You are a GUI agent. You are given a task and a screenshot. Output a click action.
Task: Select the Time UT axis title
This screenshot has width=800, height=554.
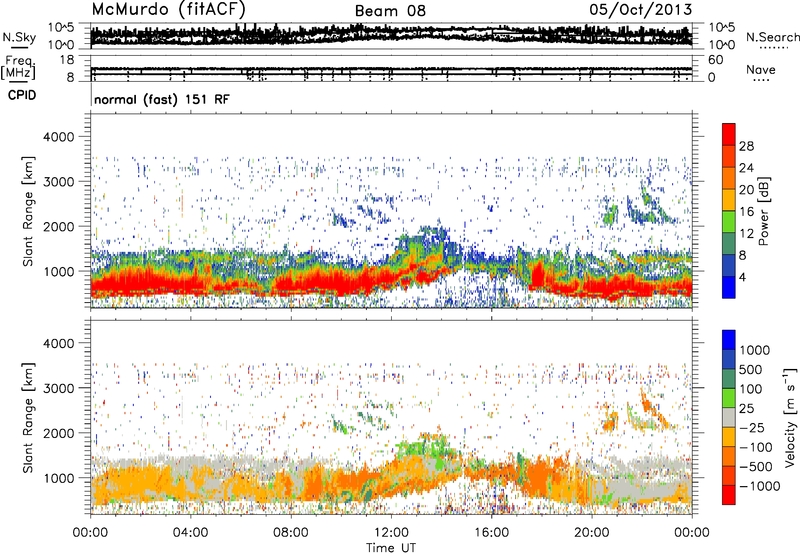click(391, 547)
